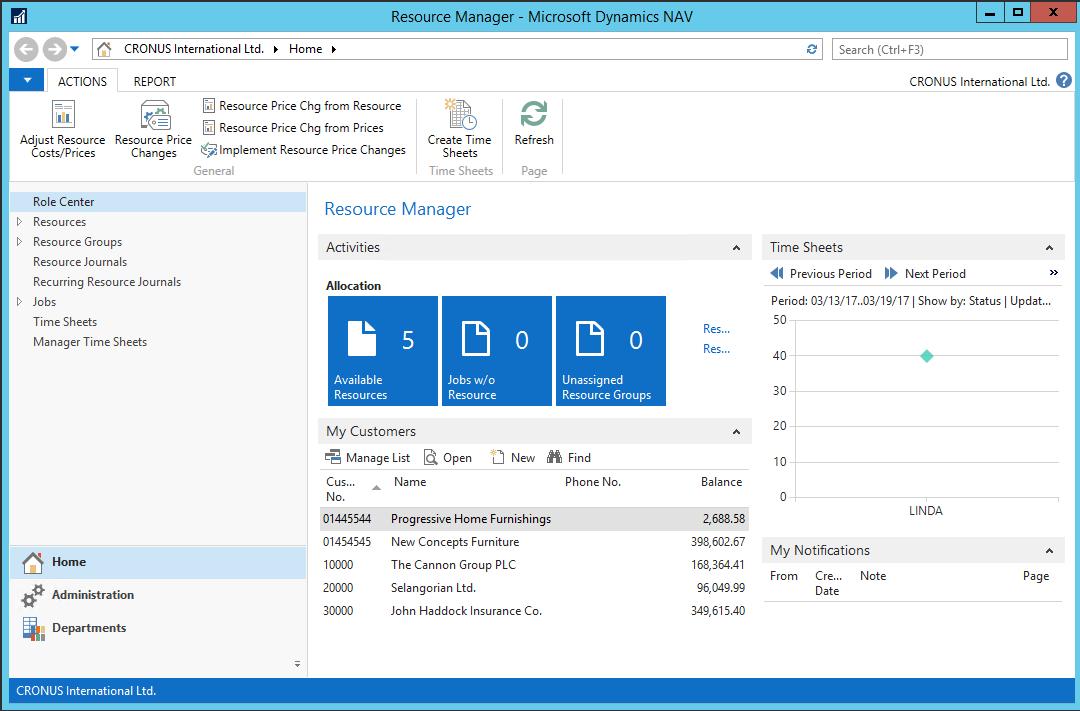Open Resource Price Changes from ribbon

[153, 115]
